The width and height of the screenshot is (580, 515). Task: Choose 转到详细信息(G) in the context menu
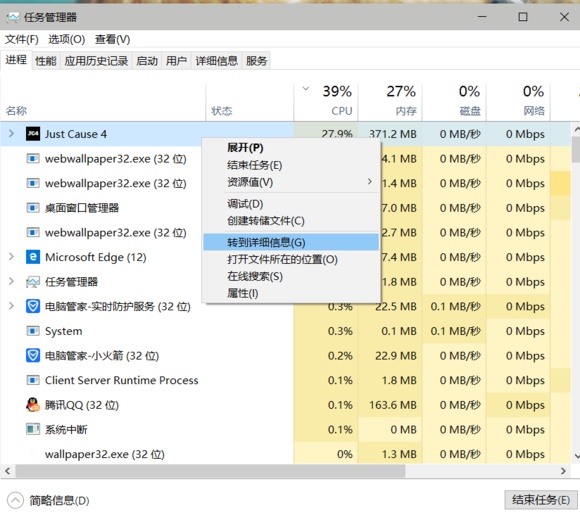[291, 242]
